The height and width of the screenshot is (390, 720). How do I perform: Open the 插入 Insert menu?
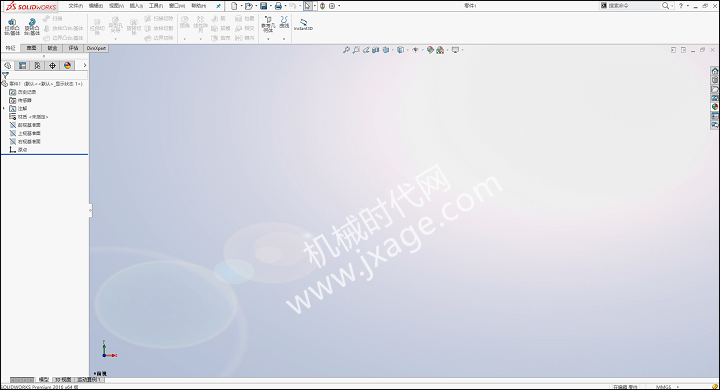tap(136, 6)
